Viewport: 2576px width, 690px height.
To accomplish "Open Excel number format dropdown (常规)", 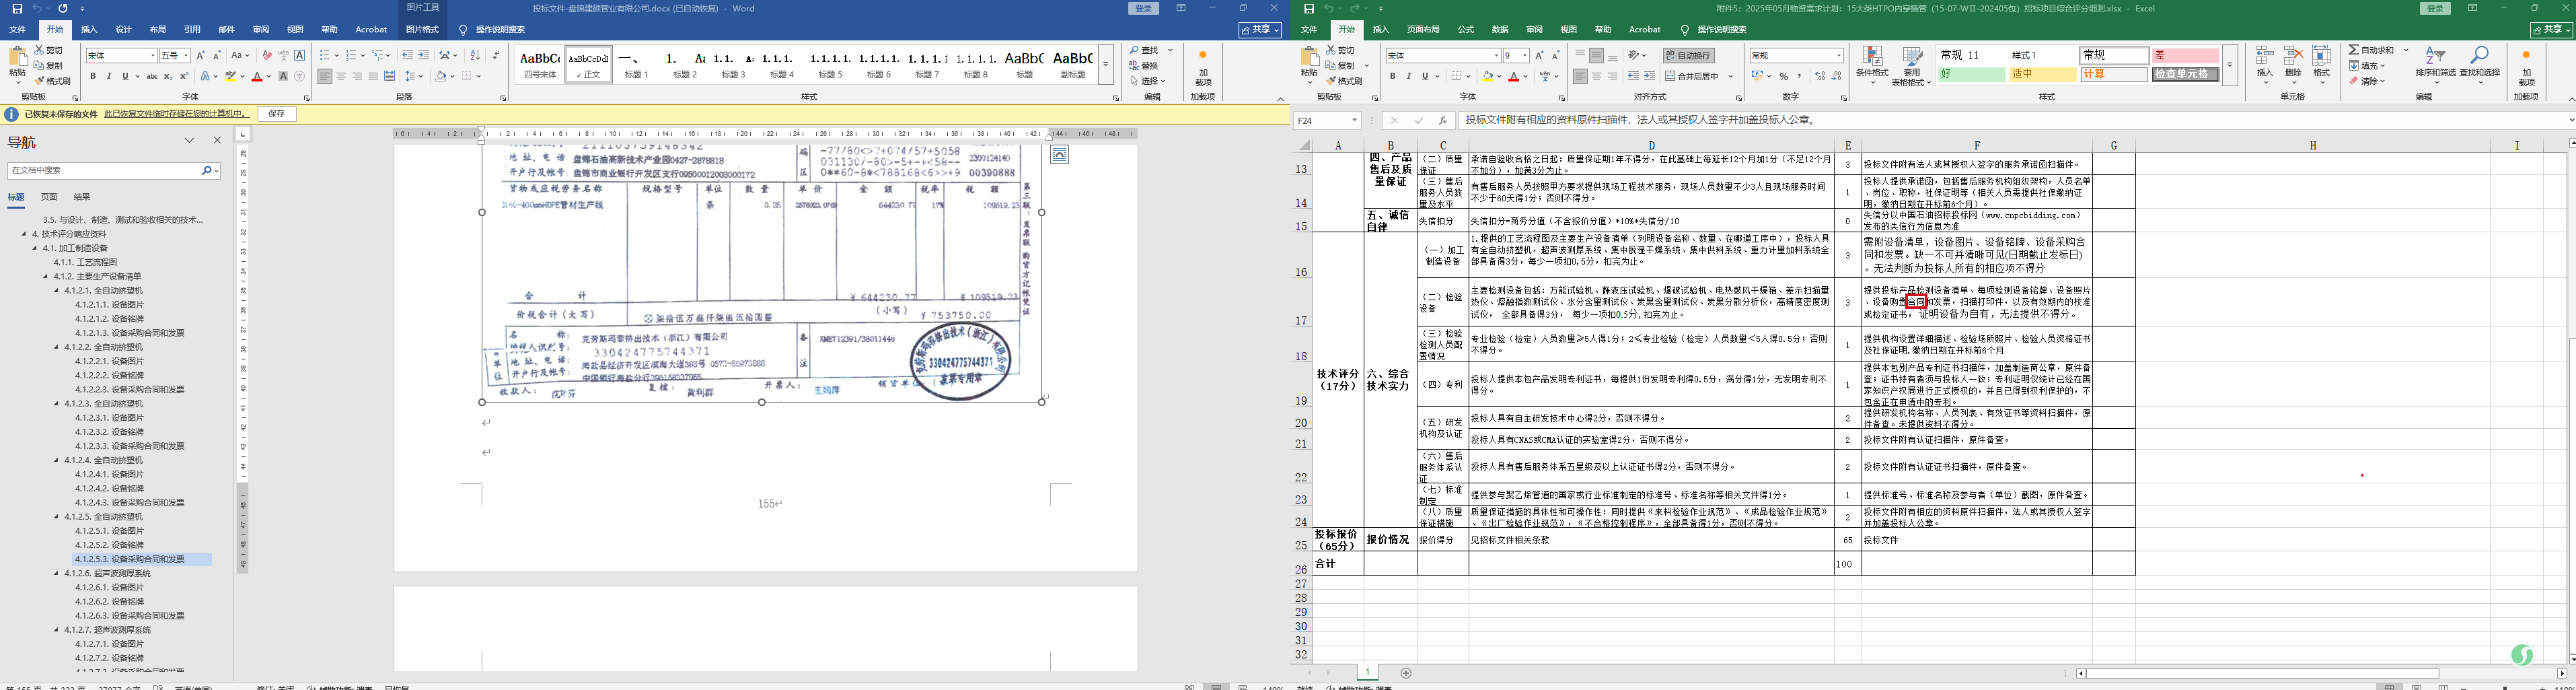I will 1838,56.
